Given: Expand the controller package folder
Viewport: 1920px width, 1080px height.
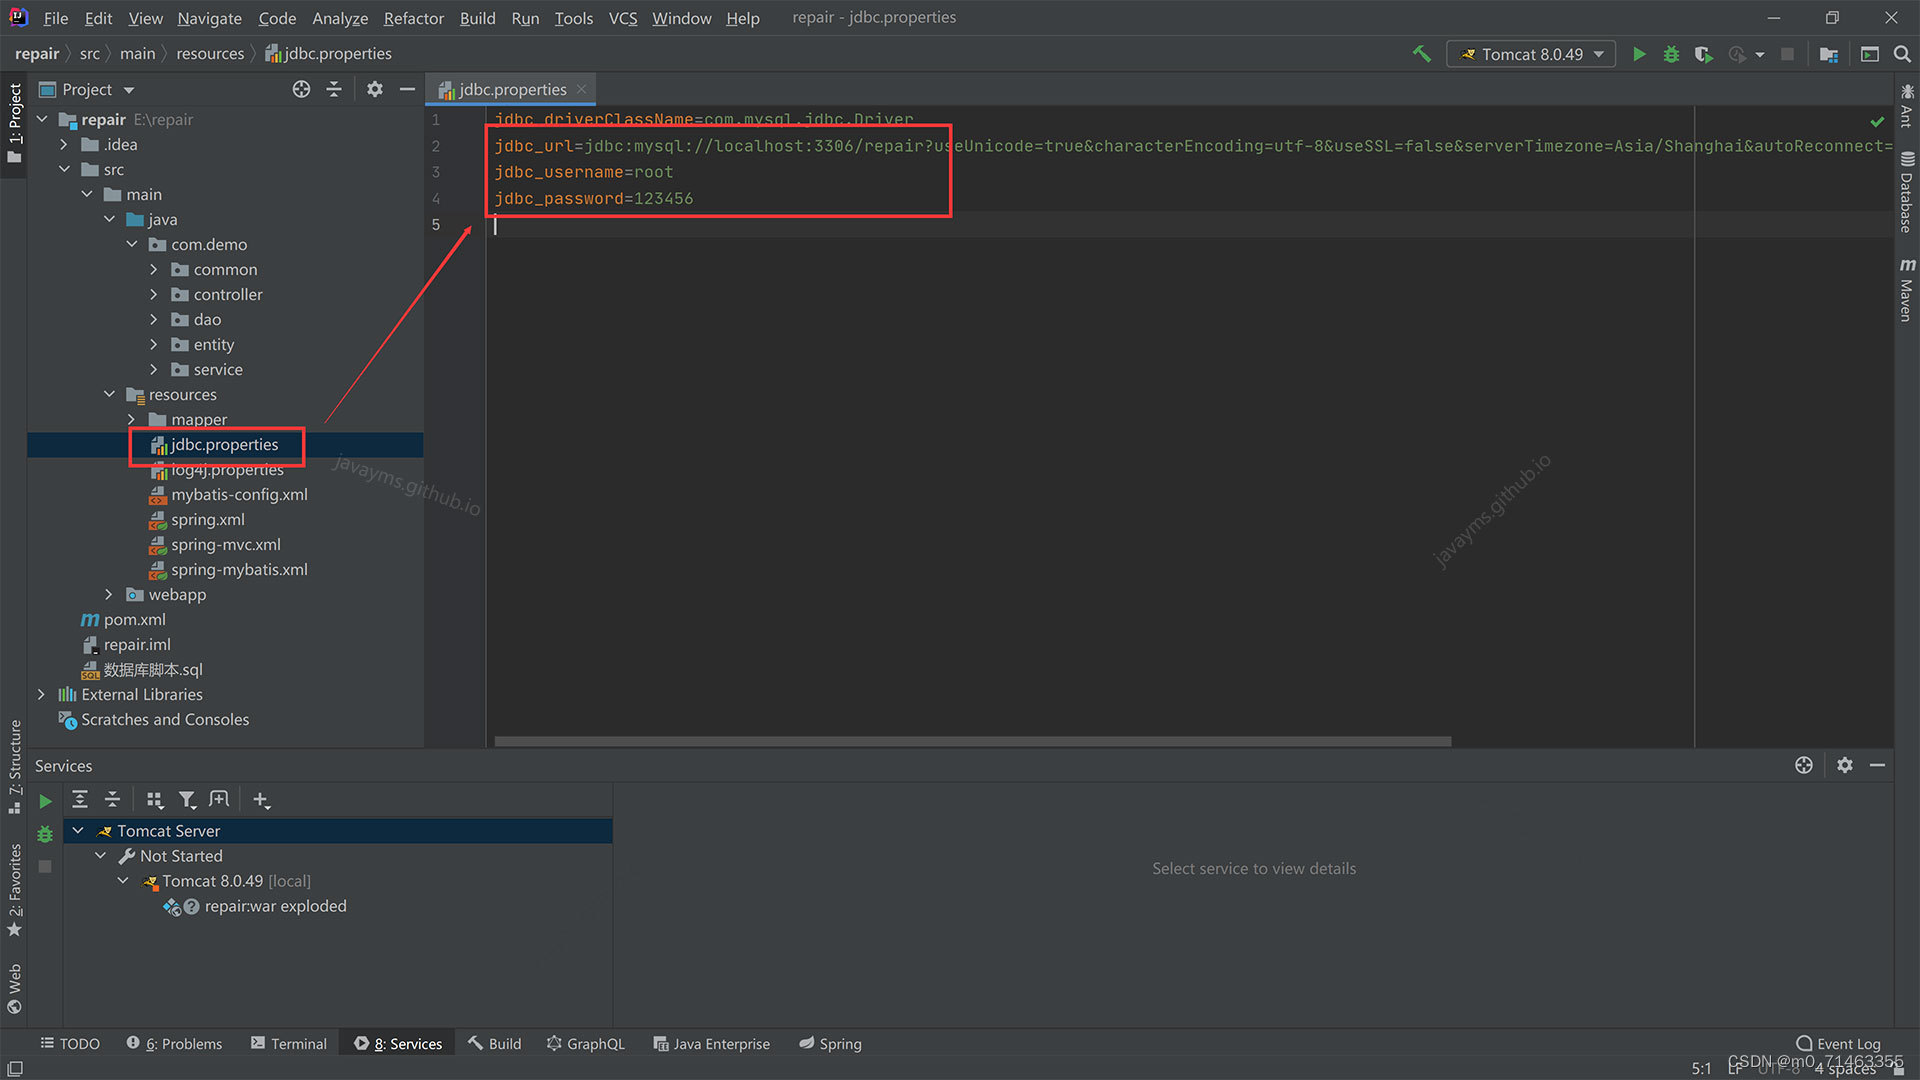Looking at the screenshot, I should [x=154, y=295].
